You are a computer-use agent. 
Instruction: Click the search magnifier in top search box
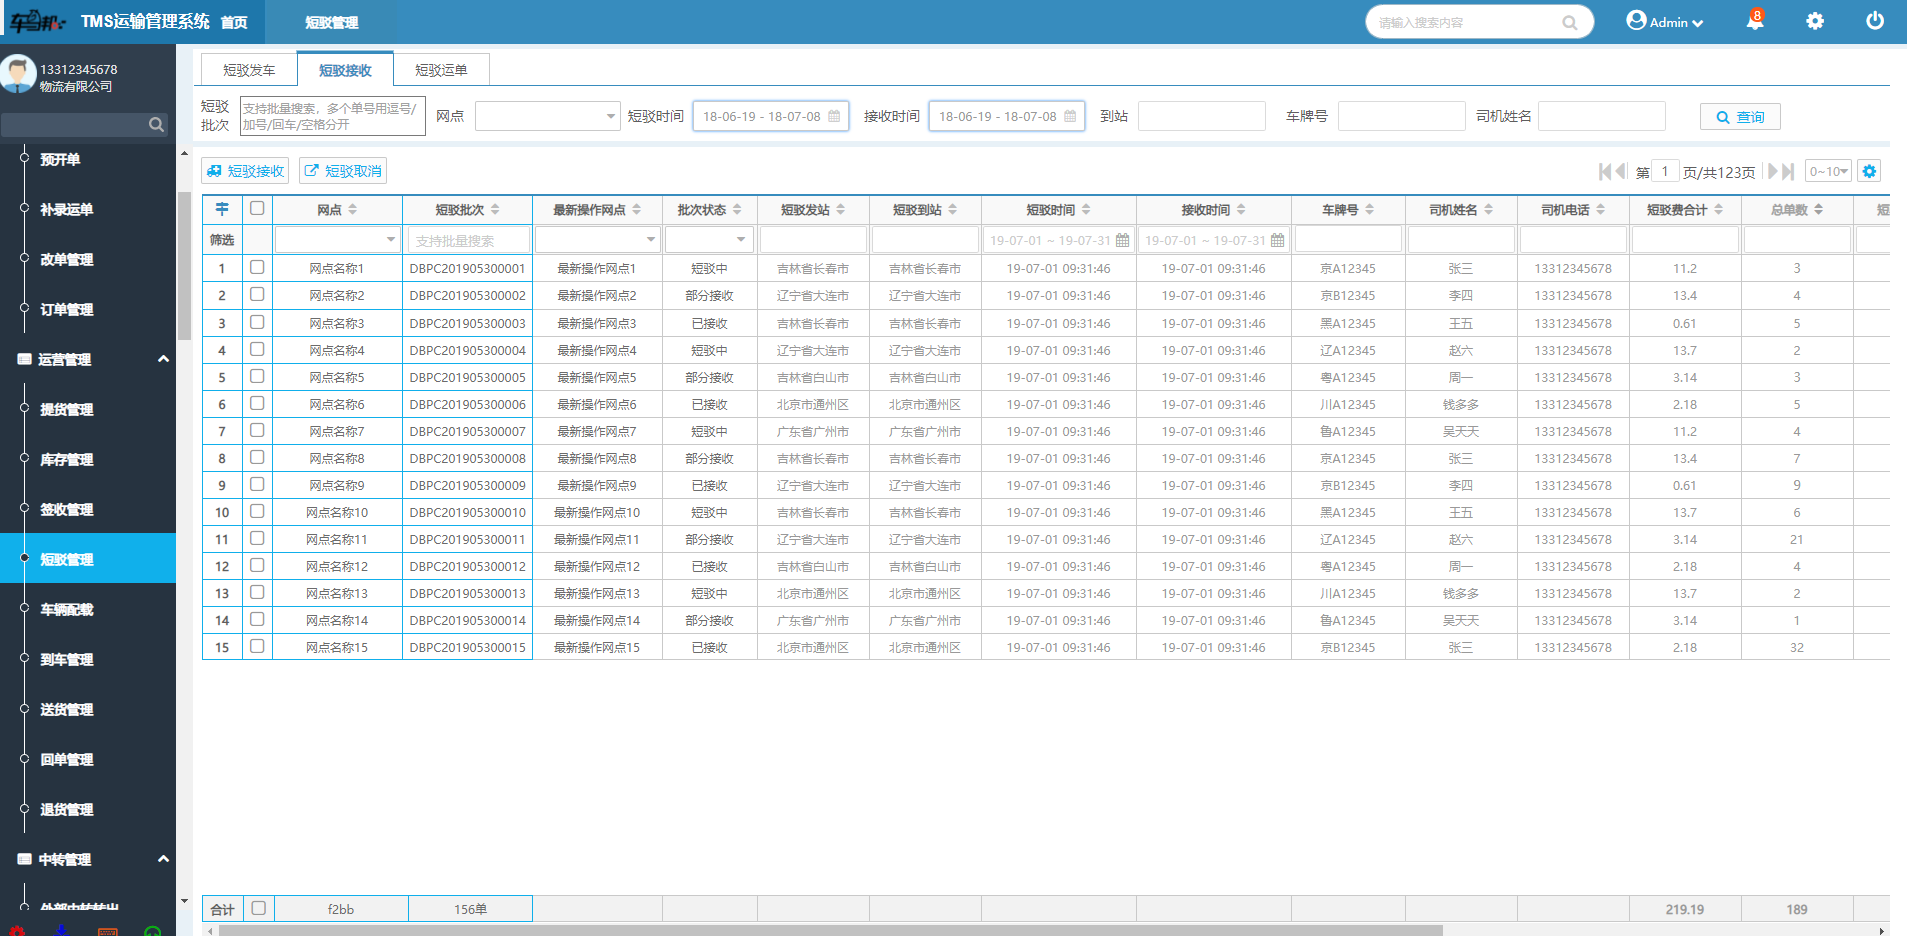click(x=1570, y=23)
